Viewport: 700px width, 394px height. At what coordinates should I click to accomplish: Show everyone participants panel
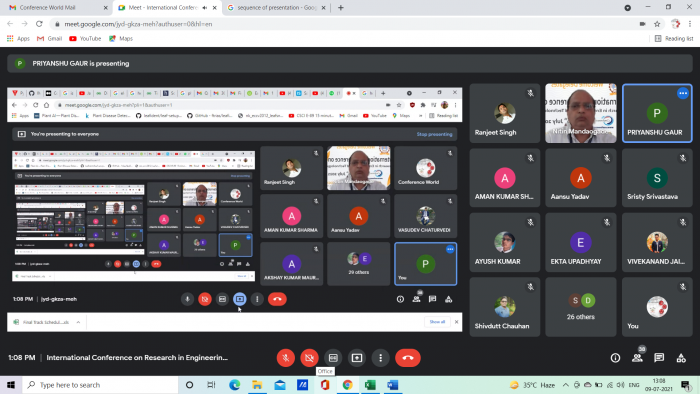point(637,357)
